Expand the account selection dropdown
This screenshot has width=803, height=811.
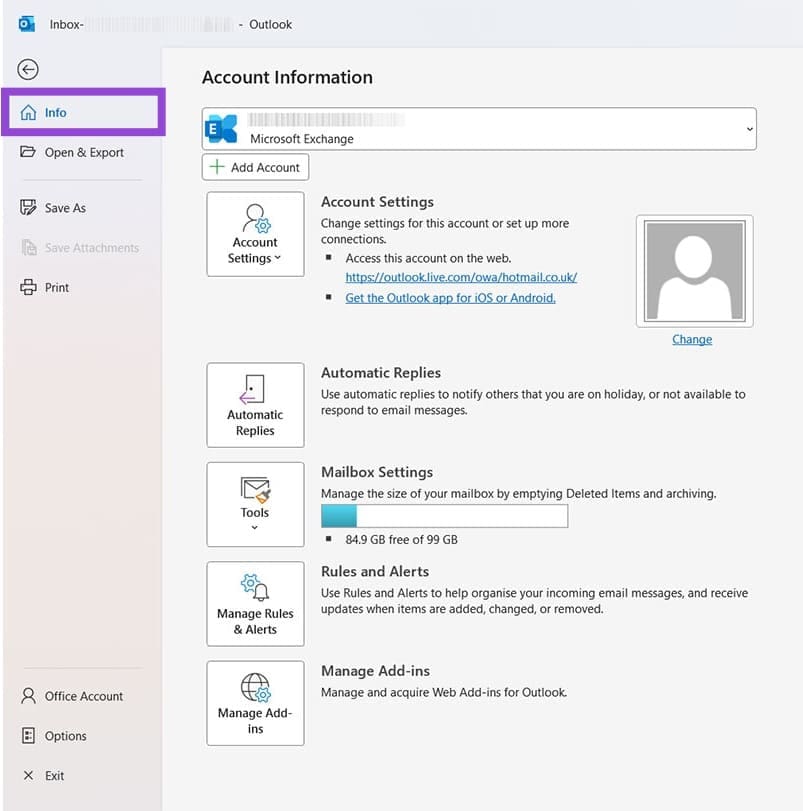pos(749,128)
